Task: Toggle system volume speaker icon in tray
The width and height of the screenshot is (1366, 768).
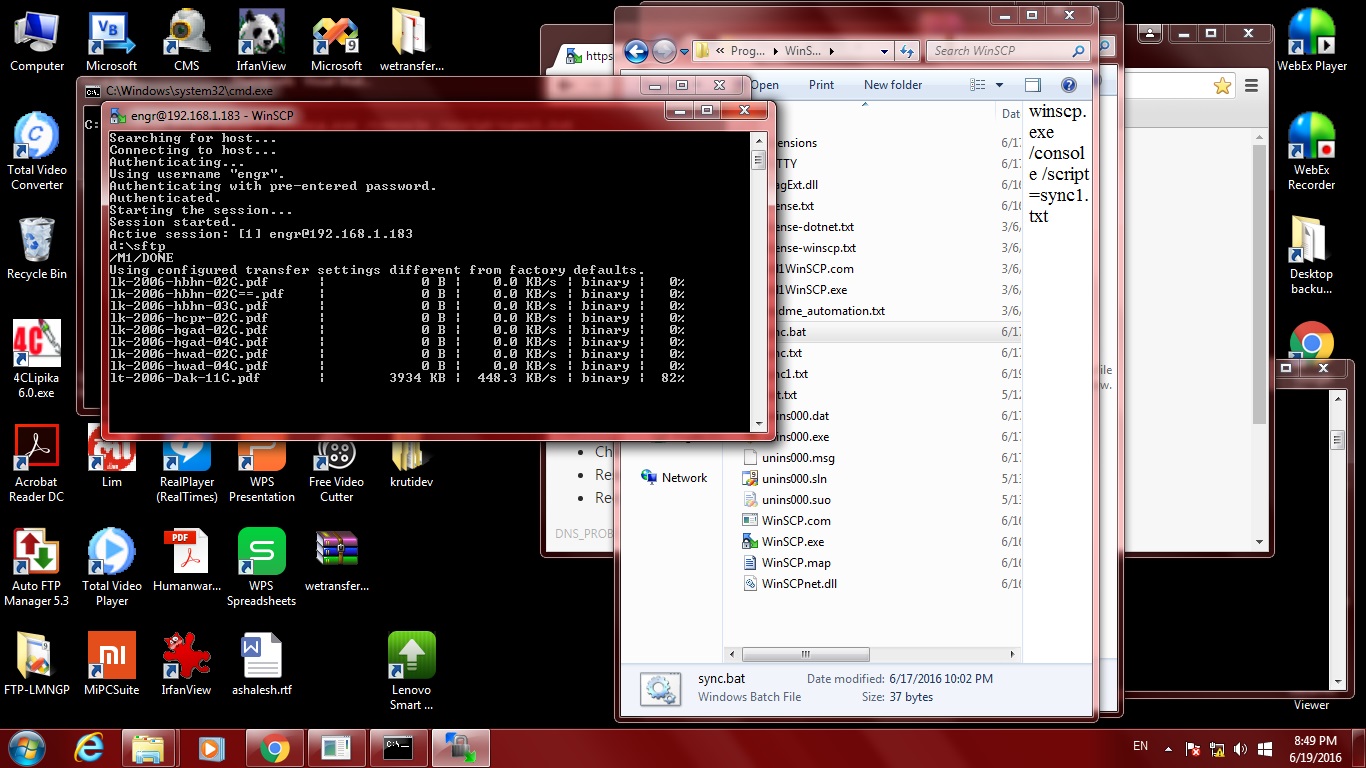Action: click(1240, 748)
